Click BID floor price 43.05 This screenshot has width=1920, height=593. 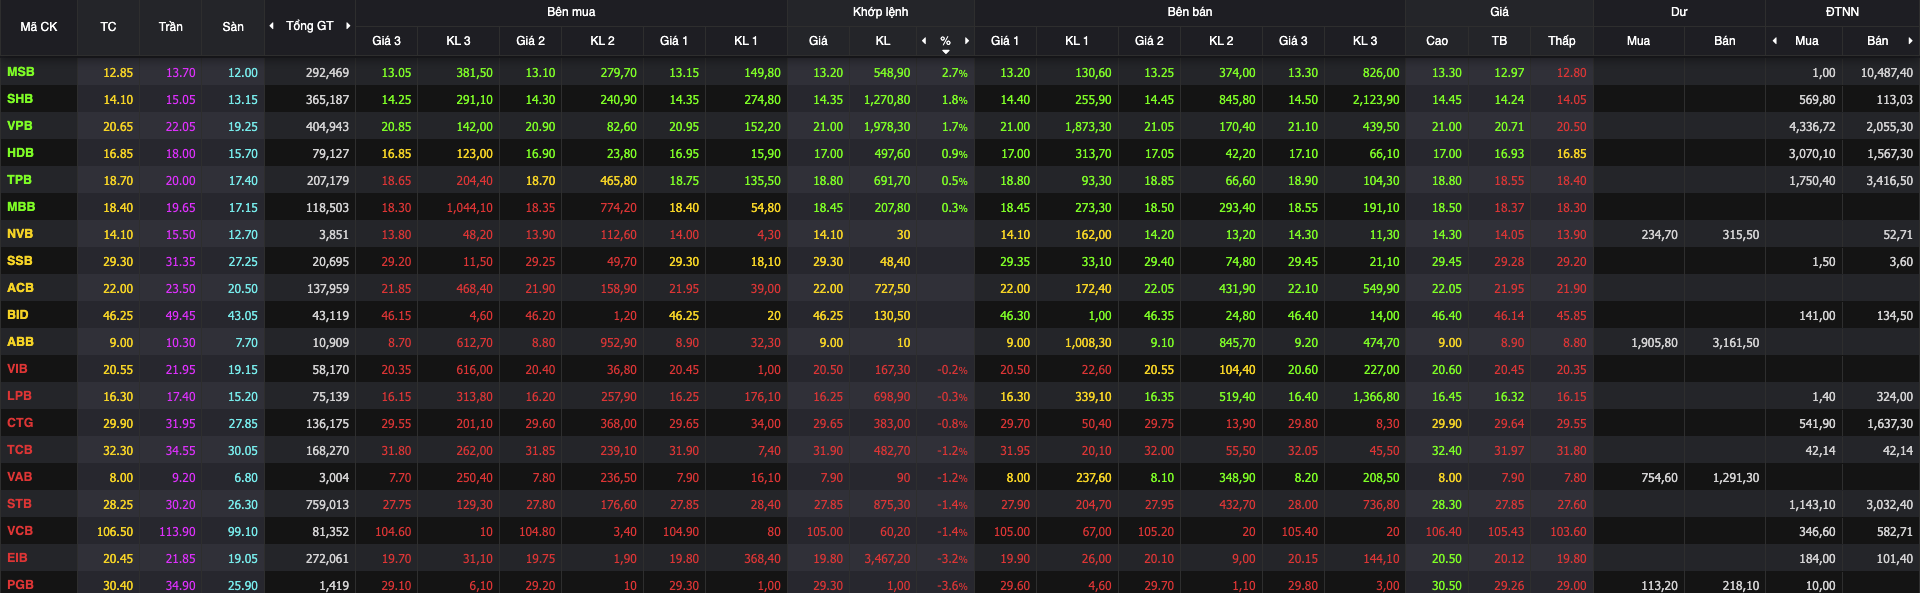242,316
